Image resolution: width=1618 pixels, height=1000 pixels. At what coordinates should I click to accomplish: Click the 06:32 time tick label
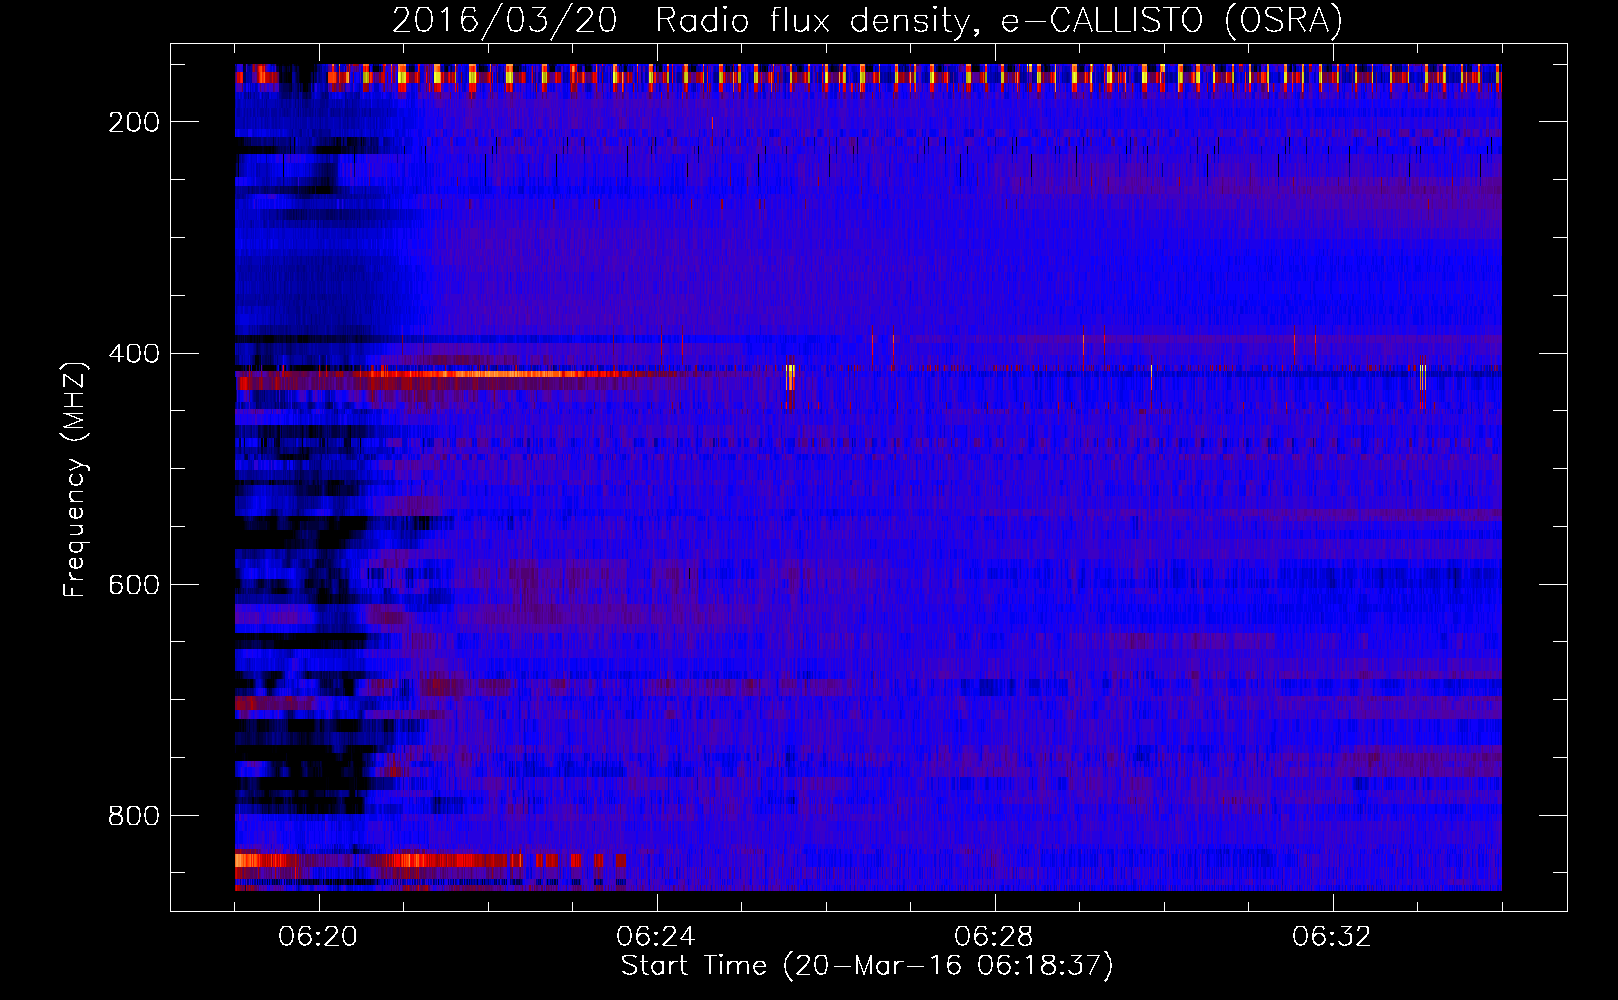coord(1333,937)
